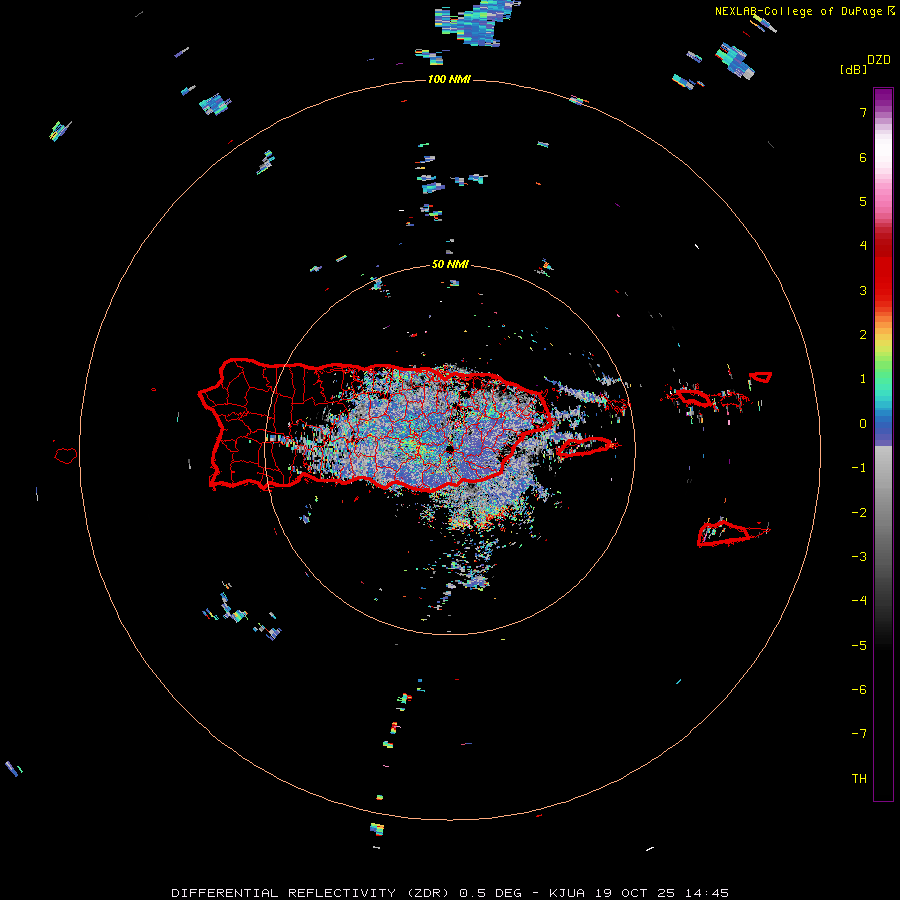Click the 1 tick on the color scale
The image size is (900, 900).
(863, 379)
